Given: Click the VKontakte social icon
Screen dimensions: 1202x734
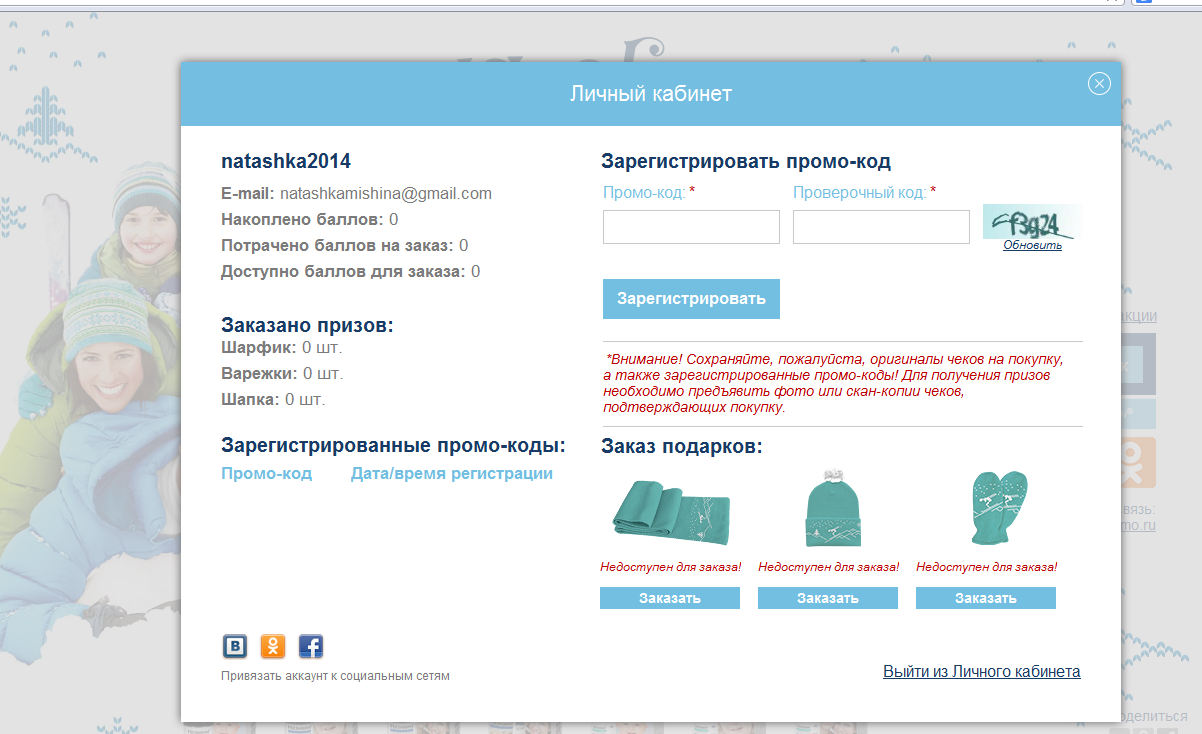Looking at the screenshot, I should click(235, 647).
